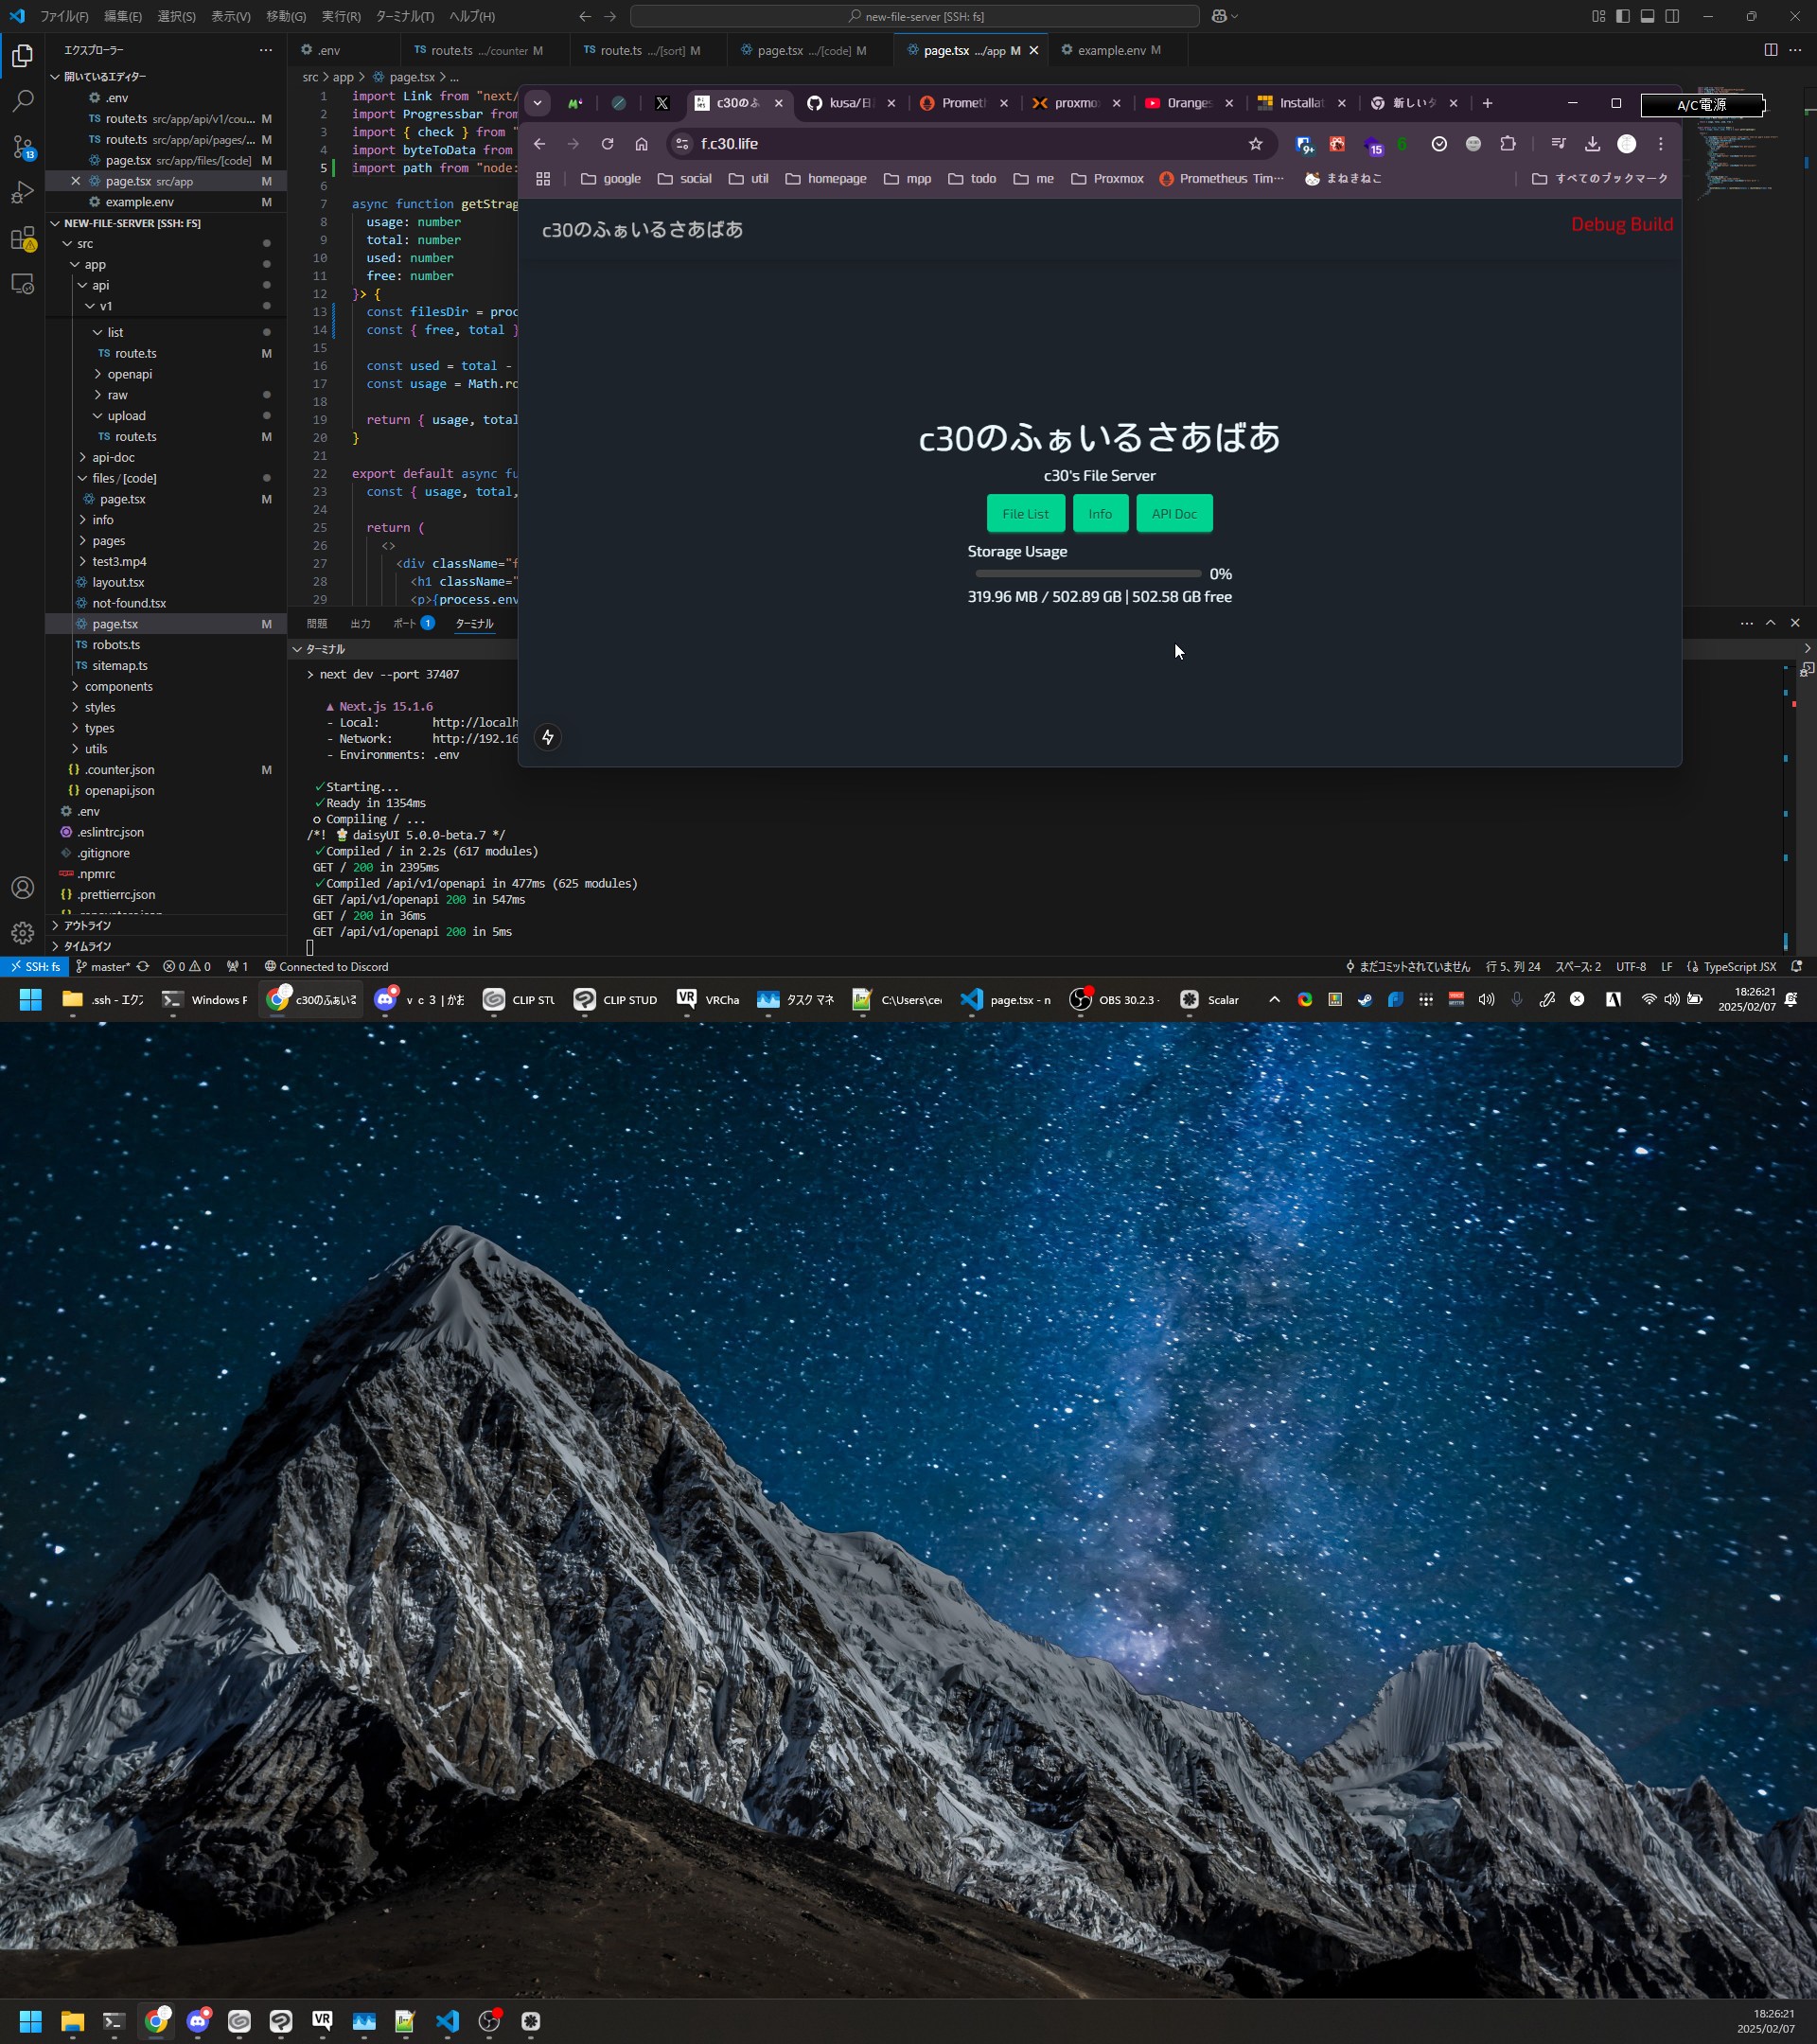The width and height of the screenshot is (1817, 2044).
Task: Open Manage gear icon in VS Code
Action: tap(22, 933)
